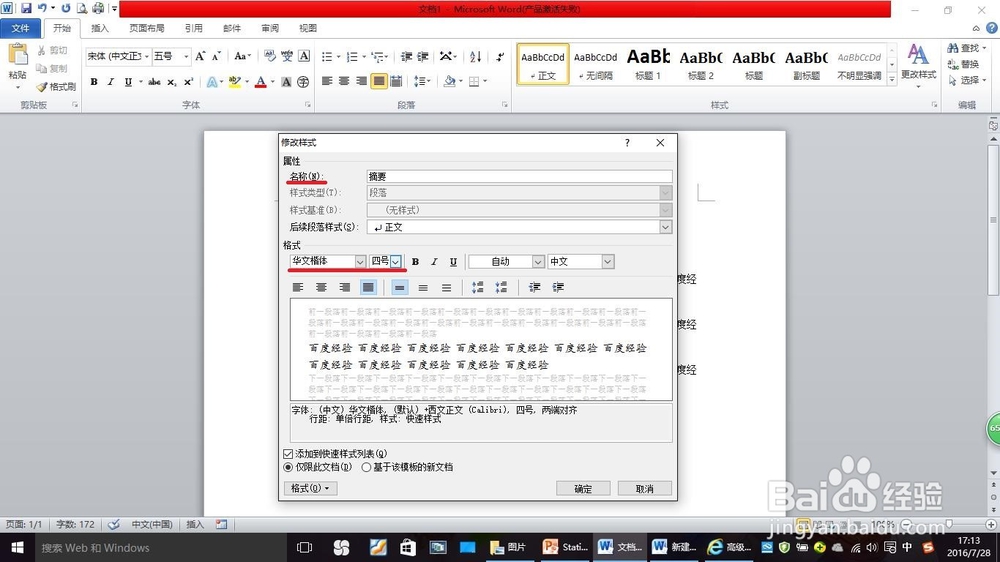The image size is (1000, 562).
Task: Click the shading paint bucket icon
Action: (x=450, y=82)
